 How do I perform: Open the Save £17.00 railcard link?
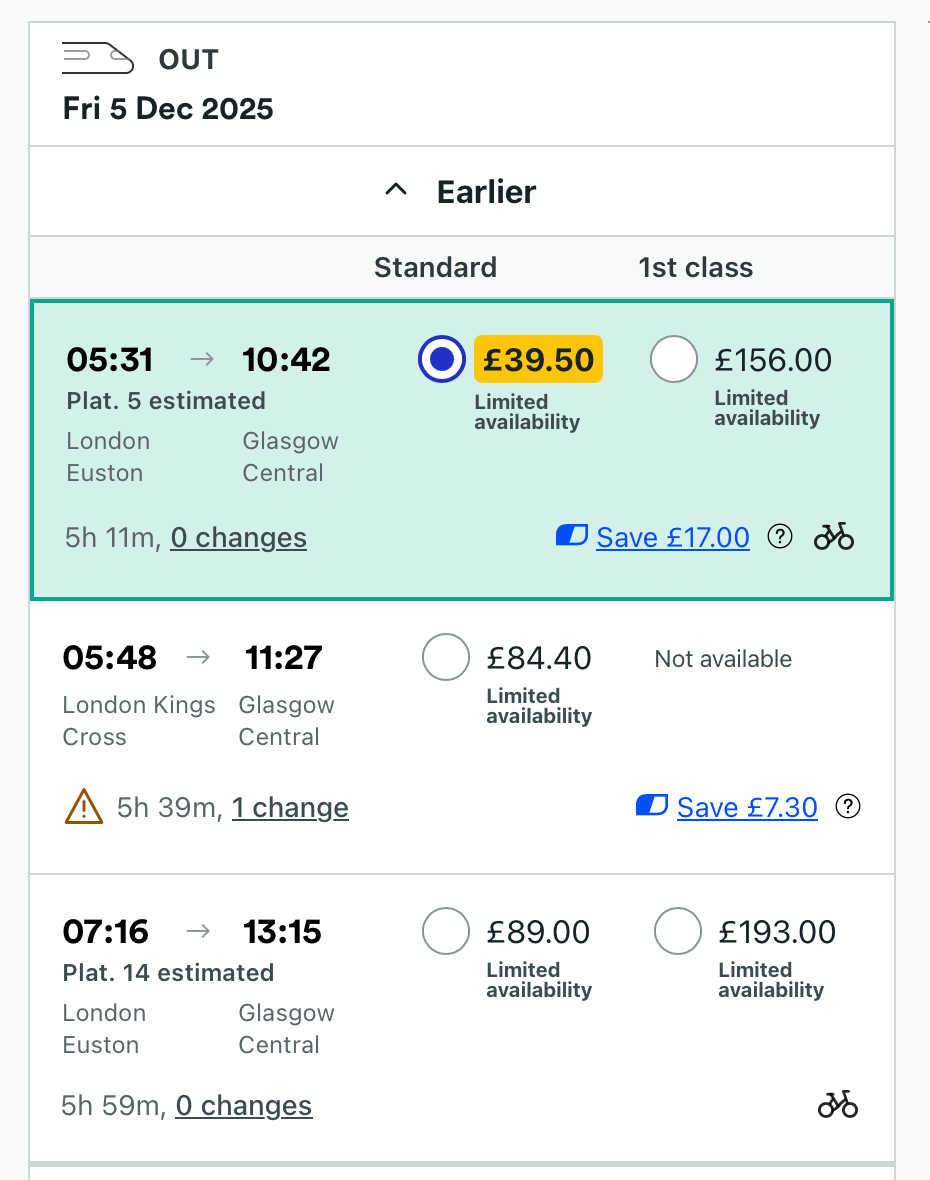point(672,538)
